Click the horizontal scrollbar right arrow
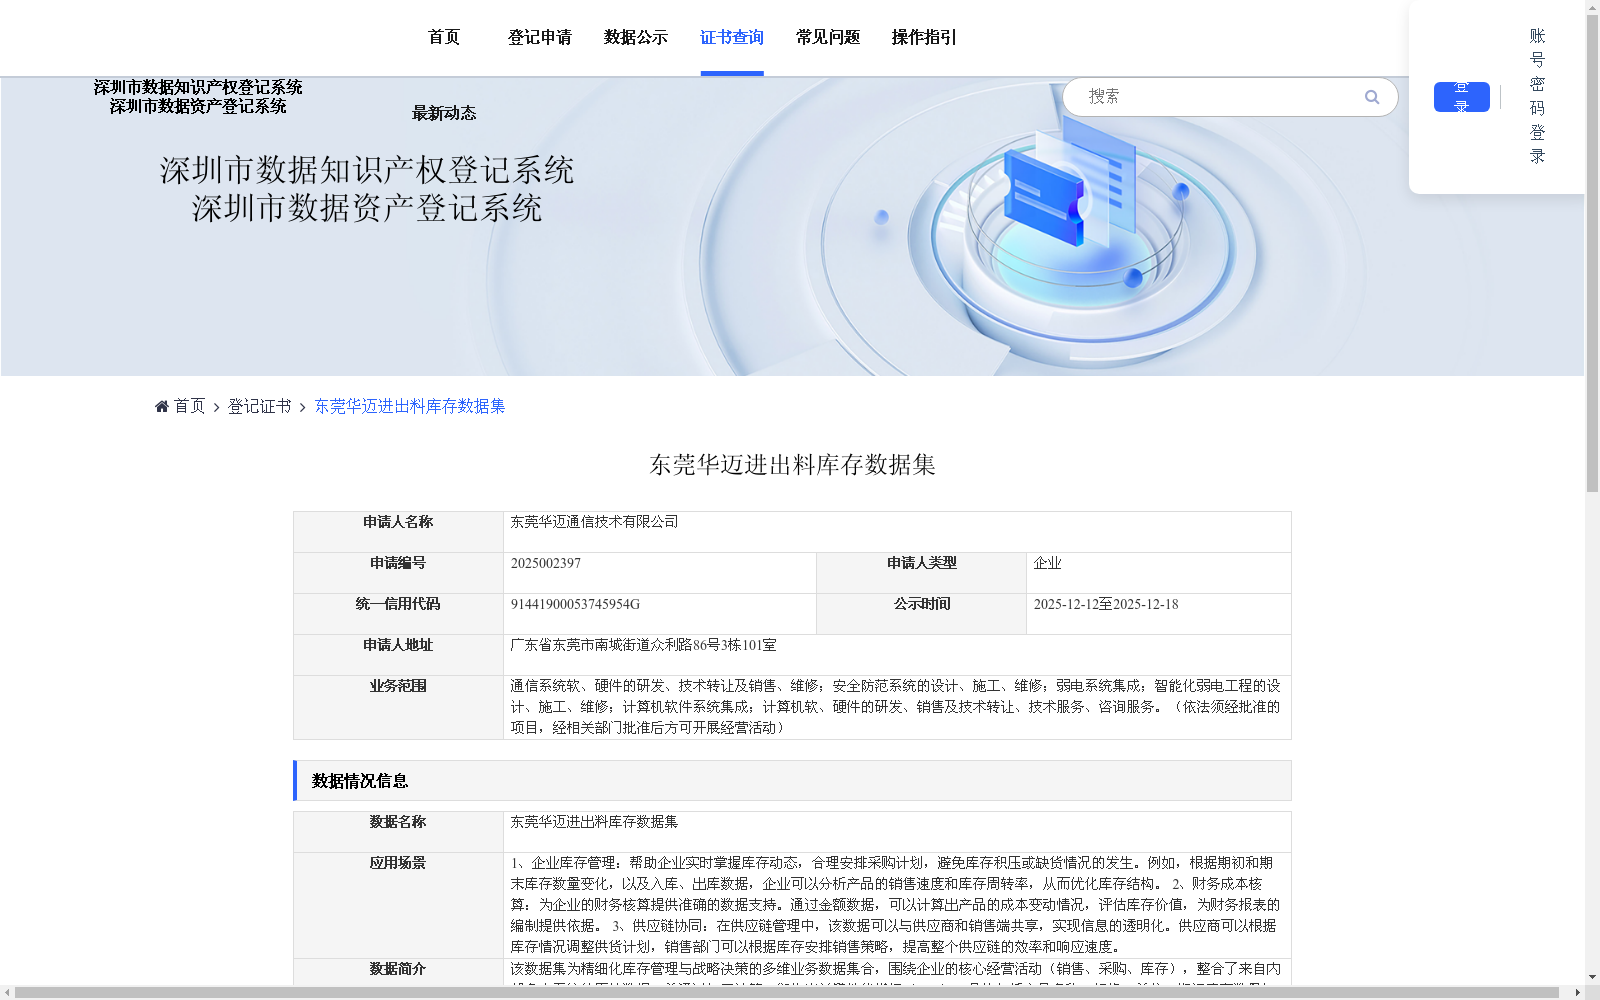 click(x=1578, y=992)
